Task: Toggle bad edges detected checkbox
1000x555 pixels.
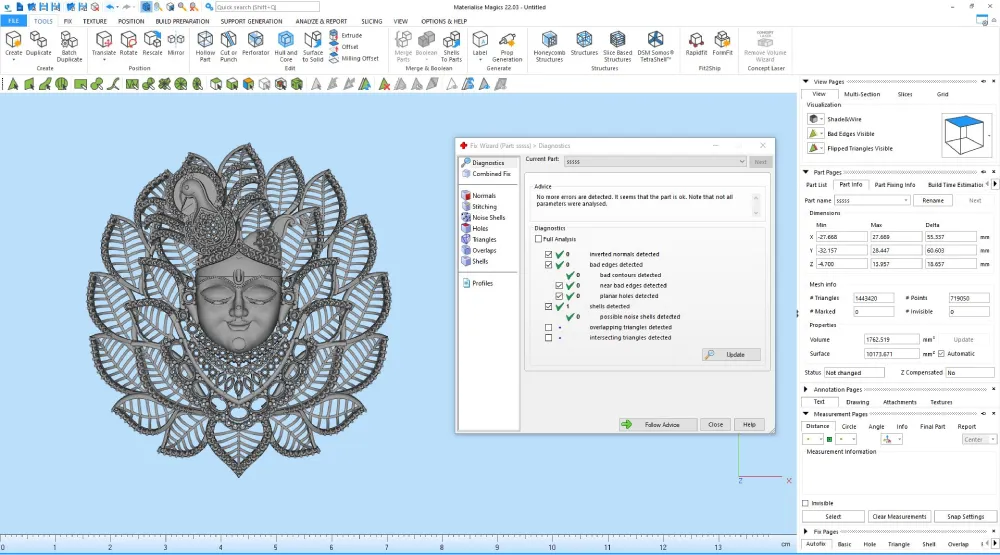Action: (548, 265)
